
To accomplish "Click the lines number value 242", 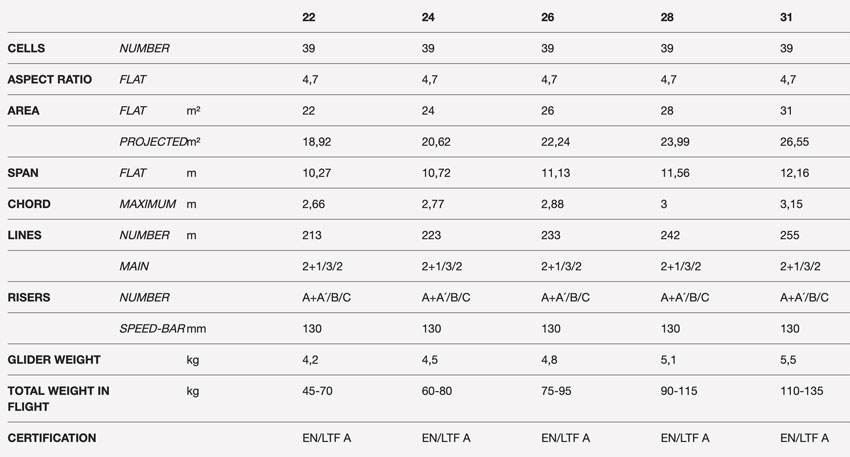I will click(670, 235).
